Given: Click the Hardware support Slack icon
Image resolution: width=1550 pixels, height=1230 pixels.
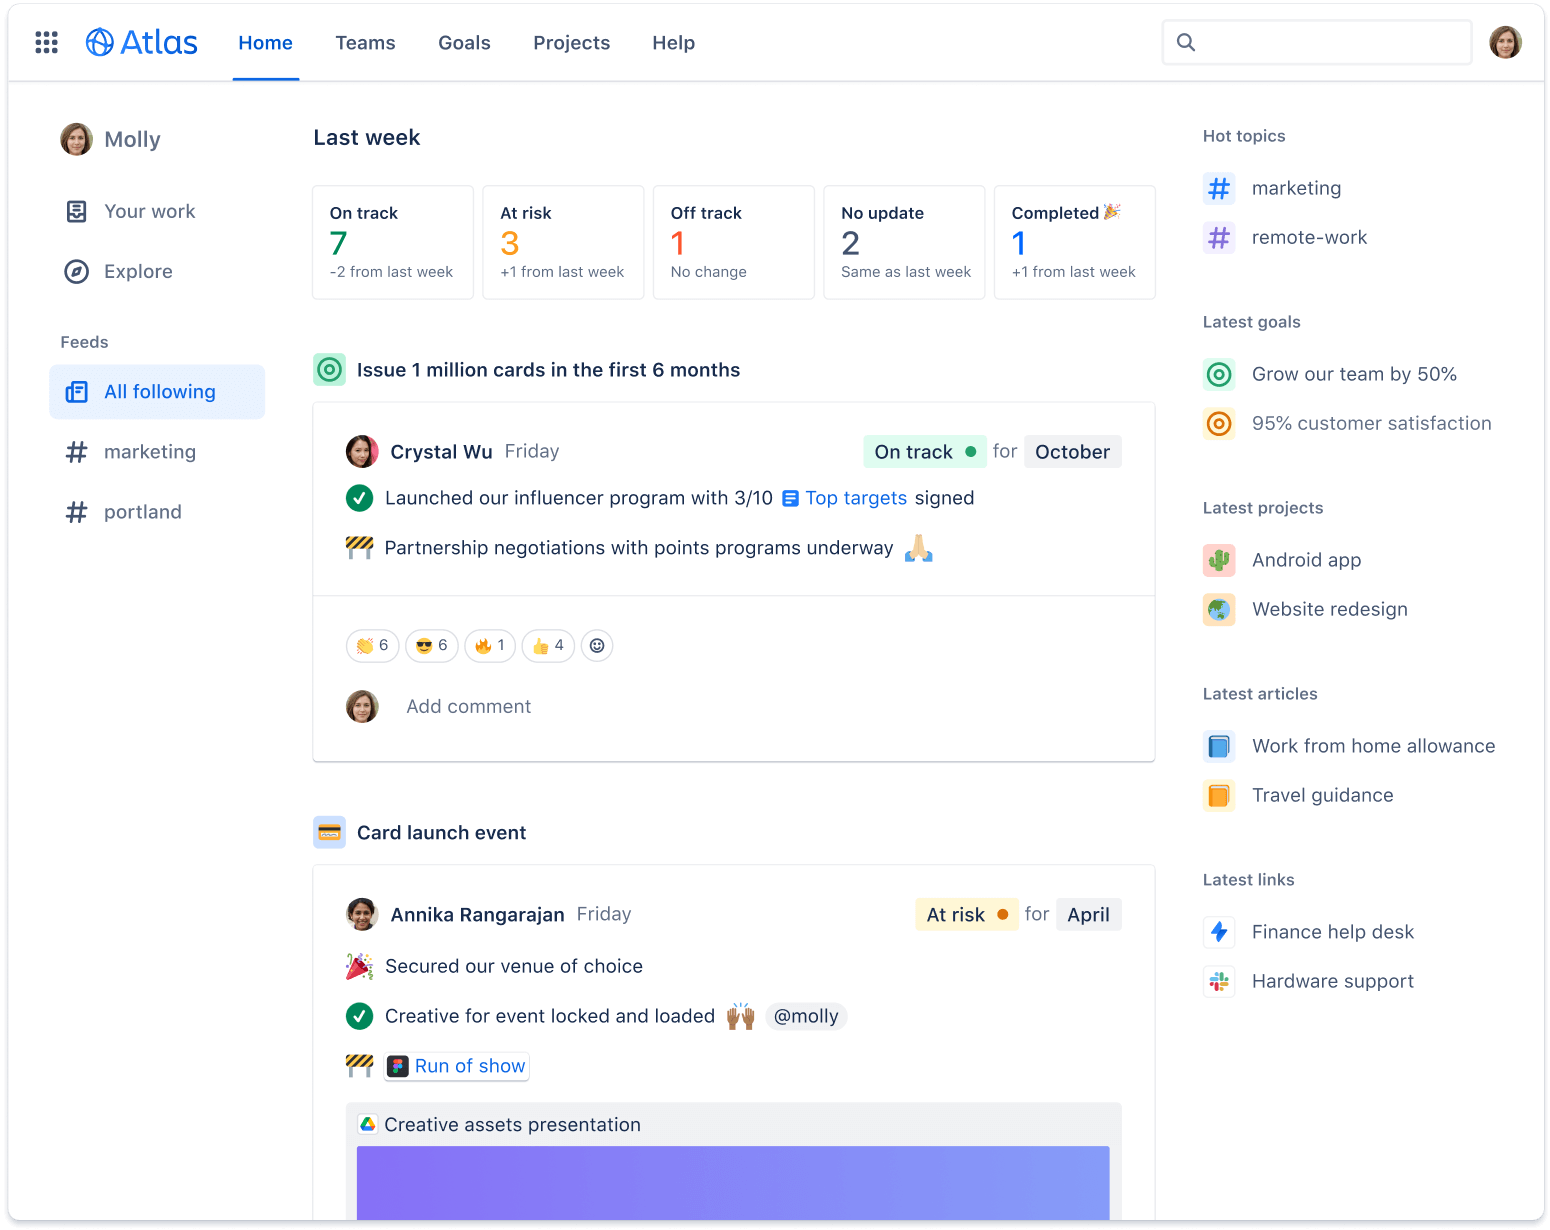Looking at the screenshot, I should [x=1219, y=981].
